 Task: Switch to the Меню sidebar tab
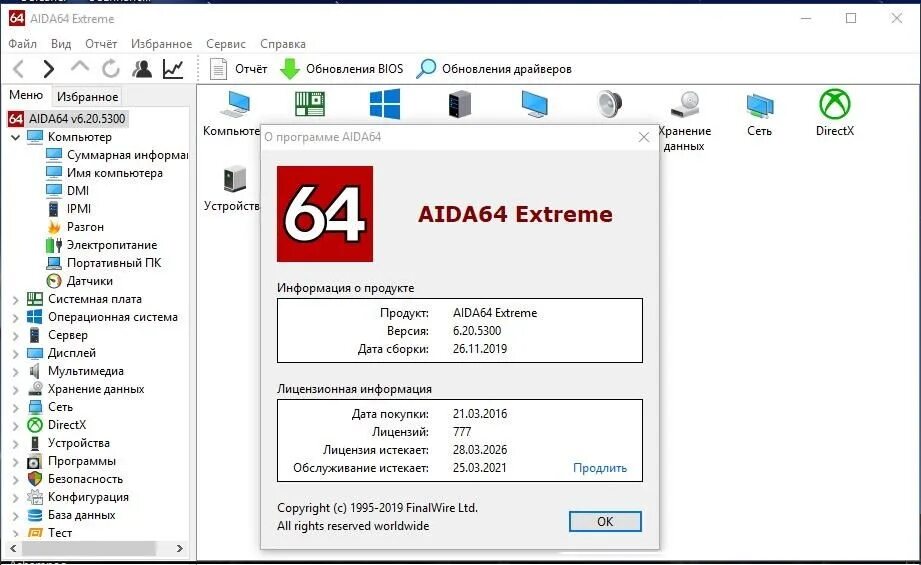point(26,95)
